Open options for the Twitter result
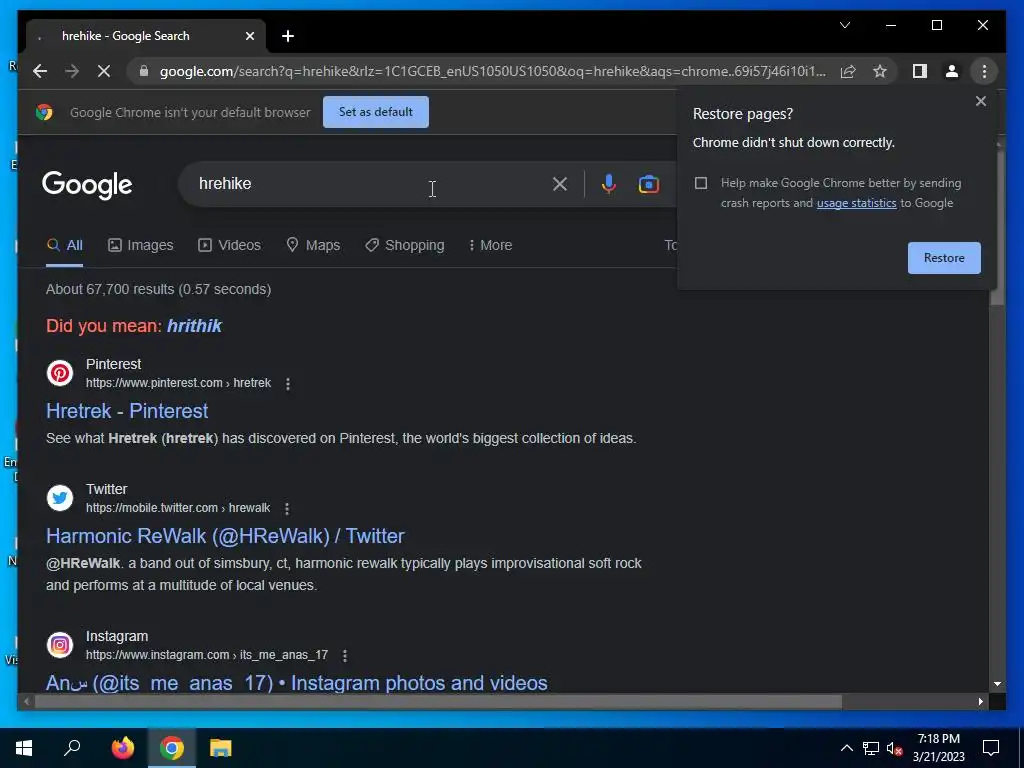This screenshot has width=1024, height=768. point(287,509)
